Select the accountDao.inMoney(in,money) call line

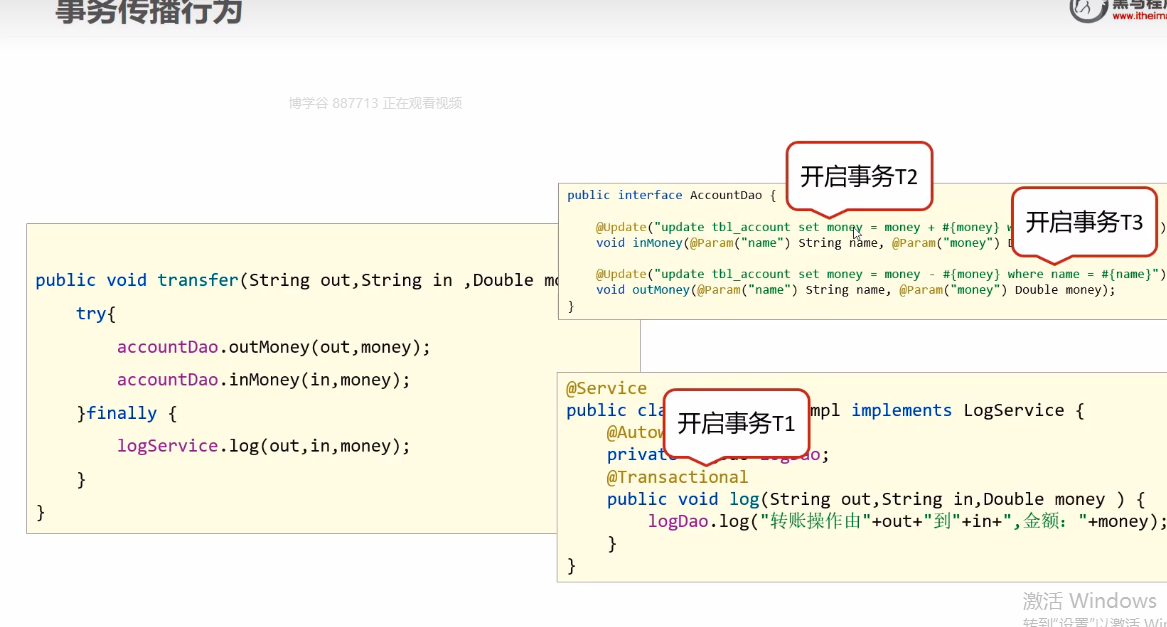click(263, 380)
